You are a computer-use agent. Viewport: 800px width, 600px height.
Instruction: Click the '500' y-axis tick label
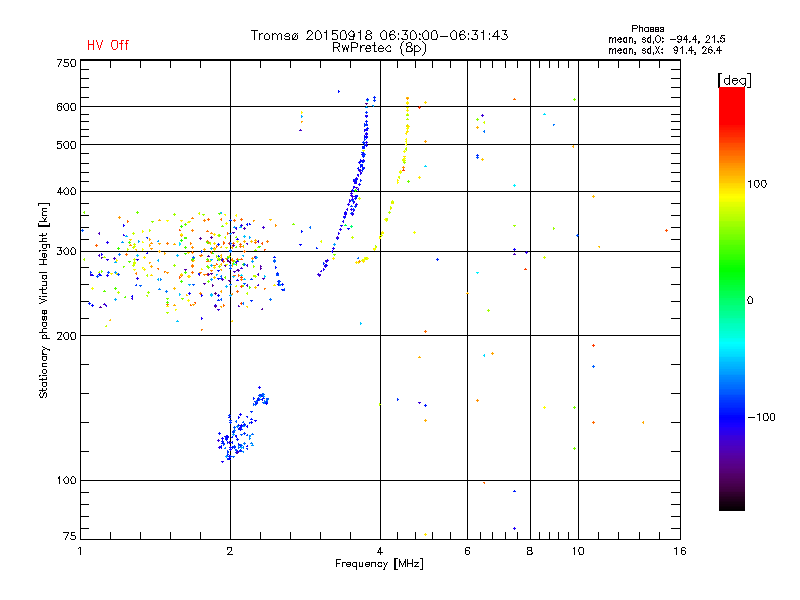(67, 145)
